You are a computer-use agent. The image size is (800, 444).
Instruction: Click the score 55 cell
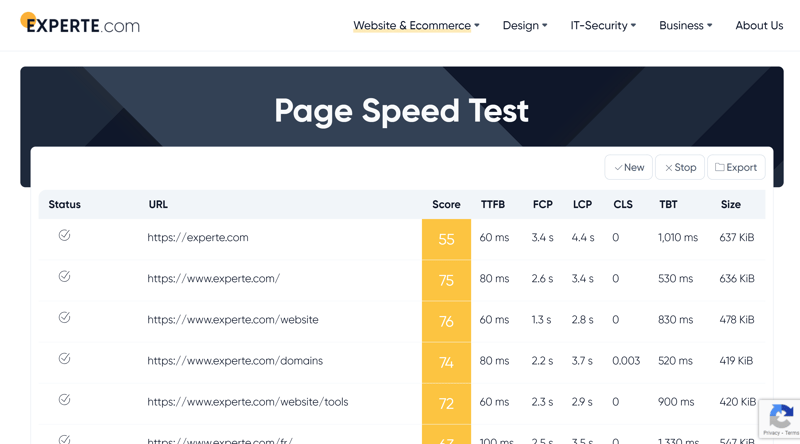coord(446,239)
